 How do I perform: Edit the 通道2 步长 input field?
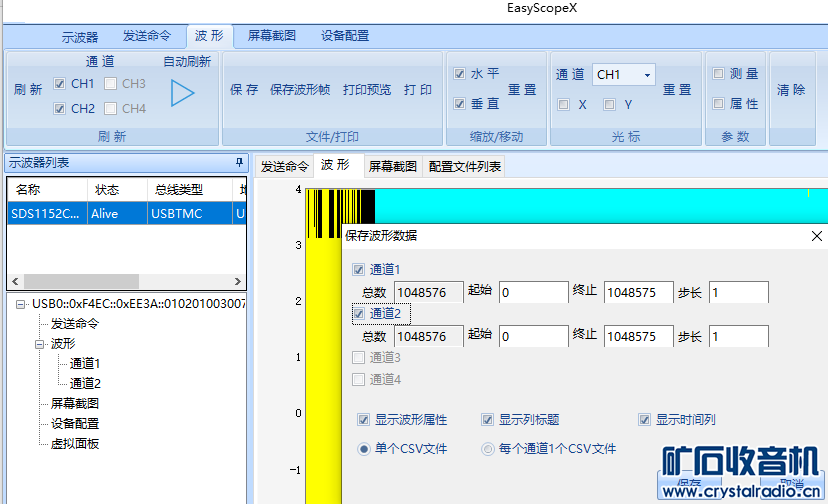[738, 336]
